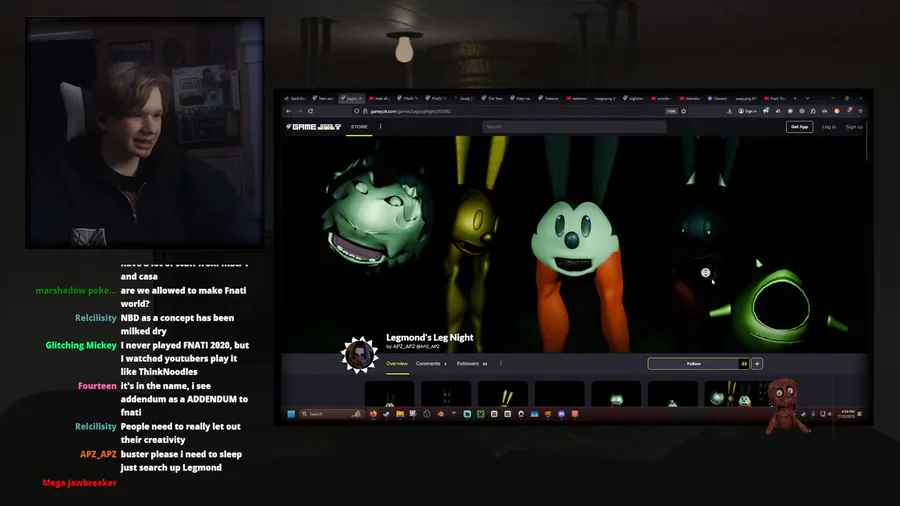The width and height of the screenshot is (900, 506).
Task: Click the game's spiky avatar thumbnail
Action: click(x=360, y=355)
